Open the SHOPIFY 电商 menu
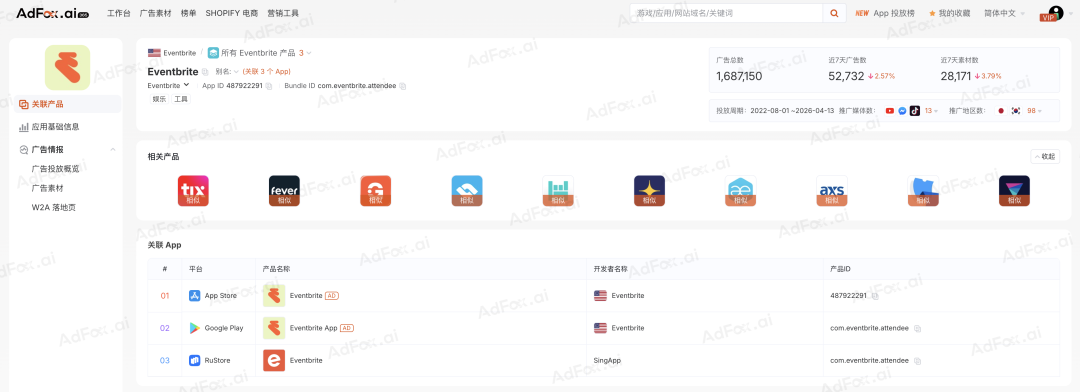The height and width of the screenshot is (392, 1080). [x=232, y=13]
